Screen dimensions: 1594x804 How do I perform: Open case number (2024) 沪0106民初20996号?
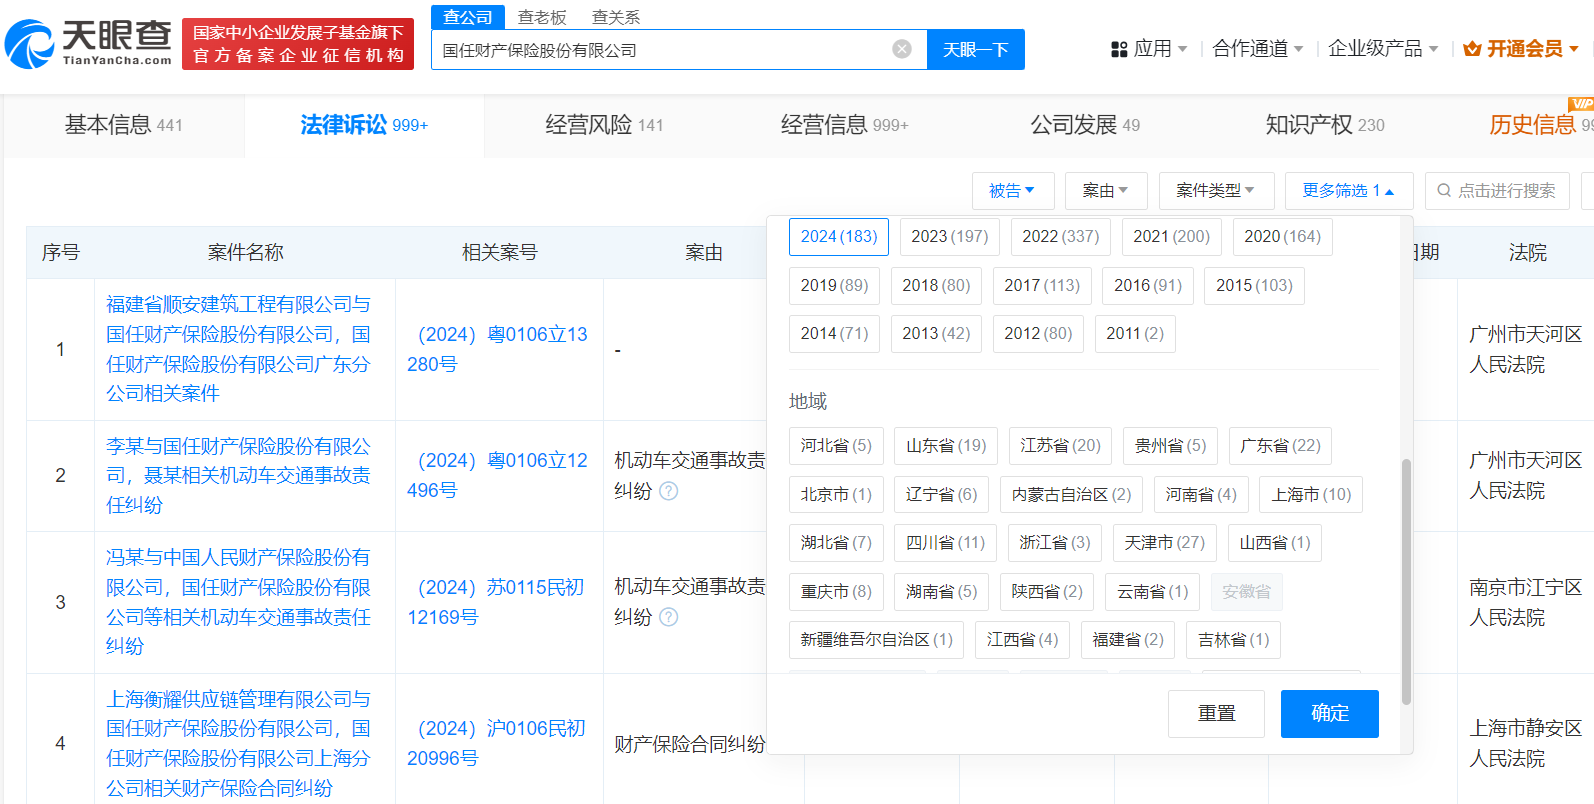pos(496,743)
